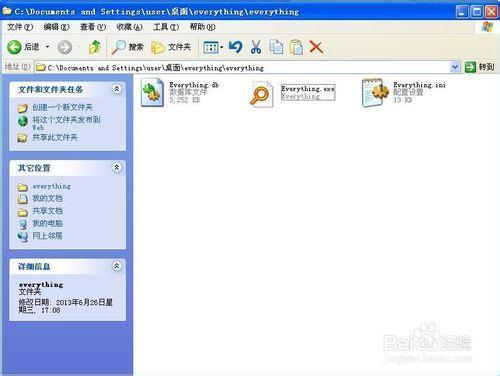500x376 pixels.
Task: Click the Copy documents icon
Action: (276, 47)
